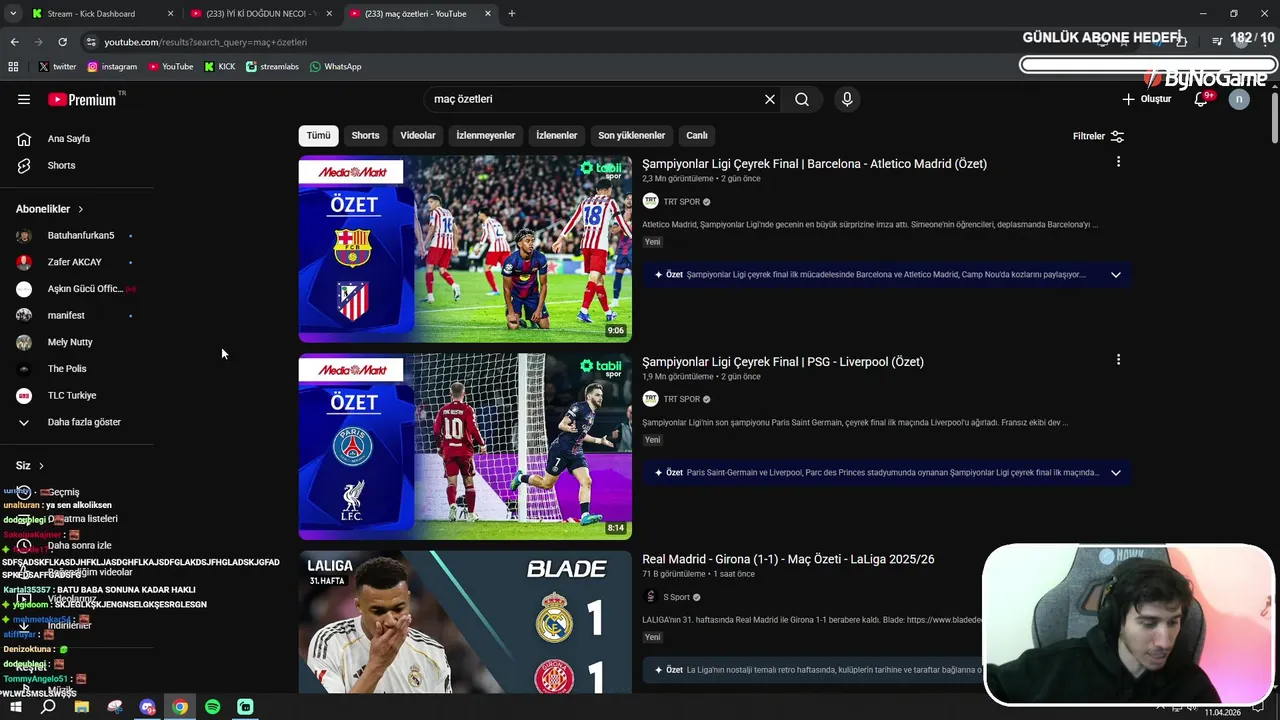Viewport: 1280px width, 720px height.
Task: Select the Tümü filter chip
Action: pyautogui.click(x=318, y=135)
